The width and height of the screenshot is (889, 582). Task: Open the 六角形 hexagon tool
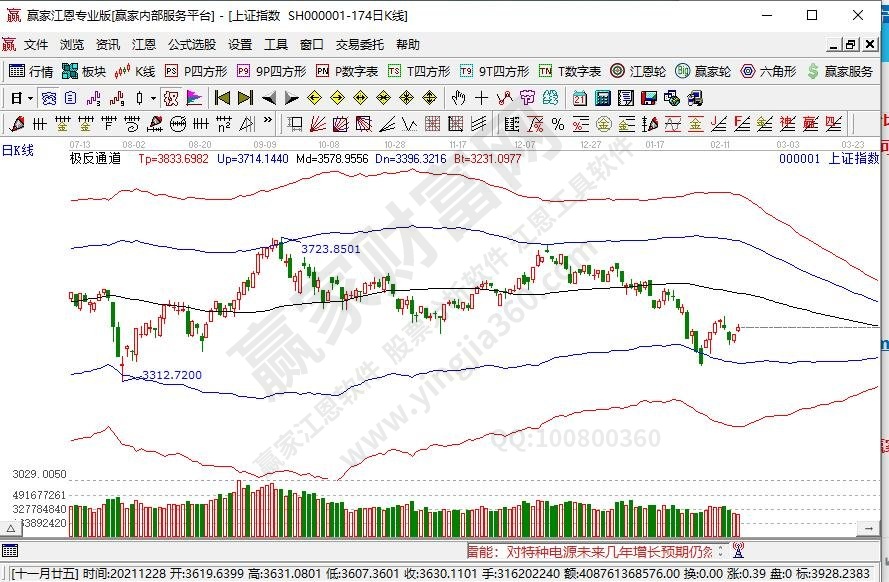768,71
